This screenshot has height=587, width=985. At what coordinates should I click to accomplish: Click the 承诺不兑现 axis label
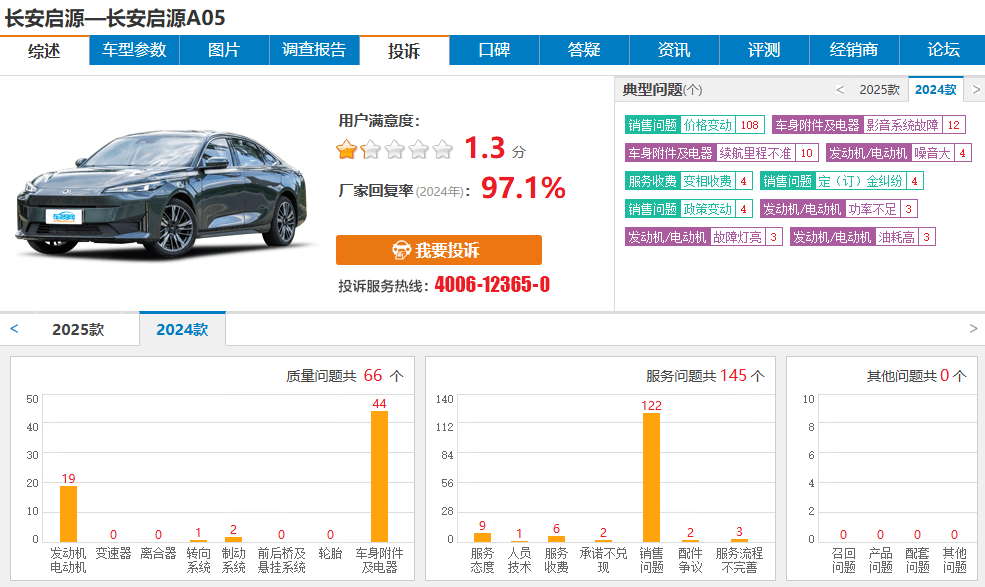point(603,560)
